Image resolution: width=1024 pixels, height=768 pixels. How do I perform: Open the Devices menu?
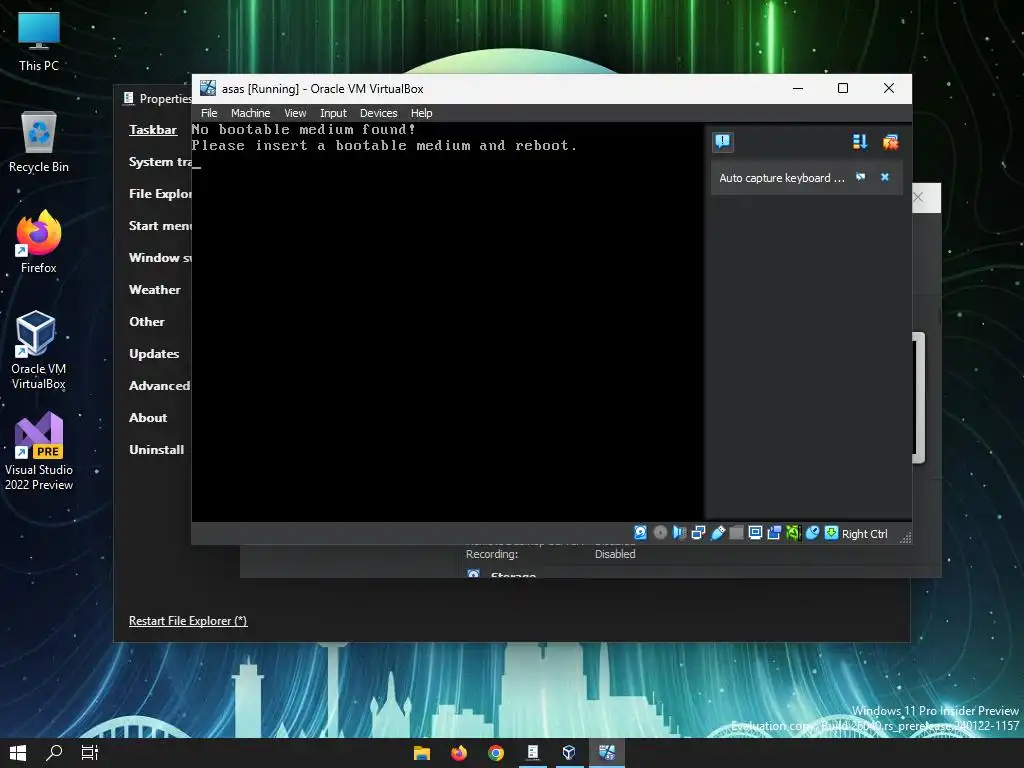(x=378, y=113)
